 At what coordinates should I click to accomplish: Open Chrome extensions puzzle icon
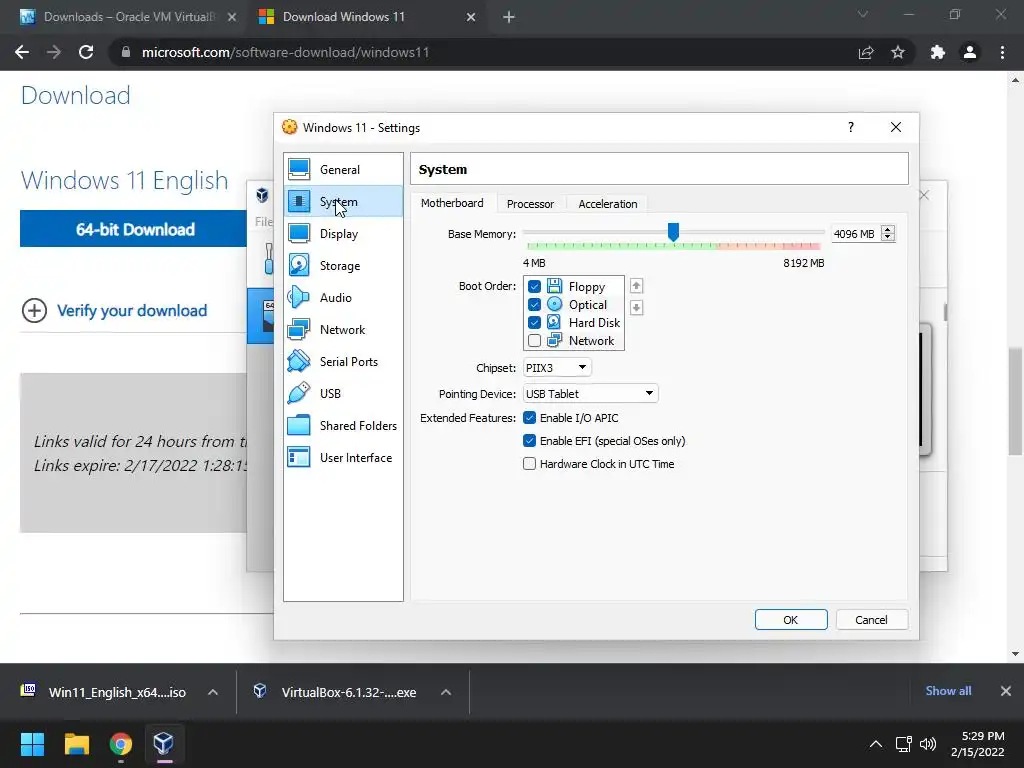pyautogui.click(x=938, y=52)
